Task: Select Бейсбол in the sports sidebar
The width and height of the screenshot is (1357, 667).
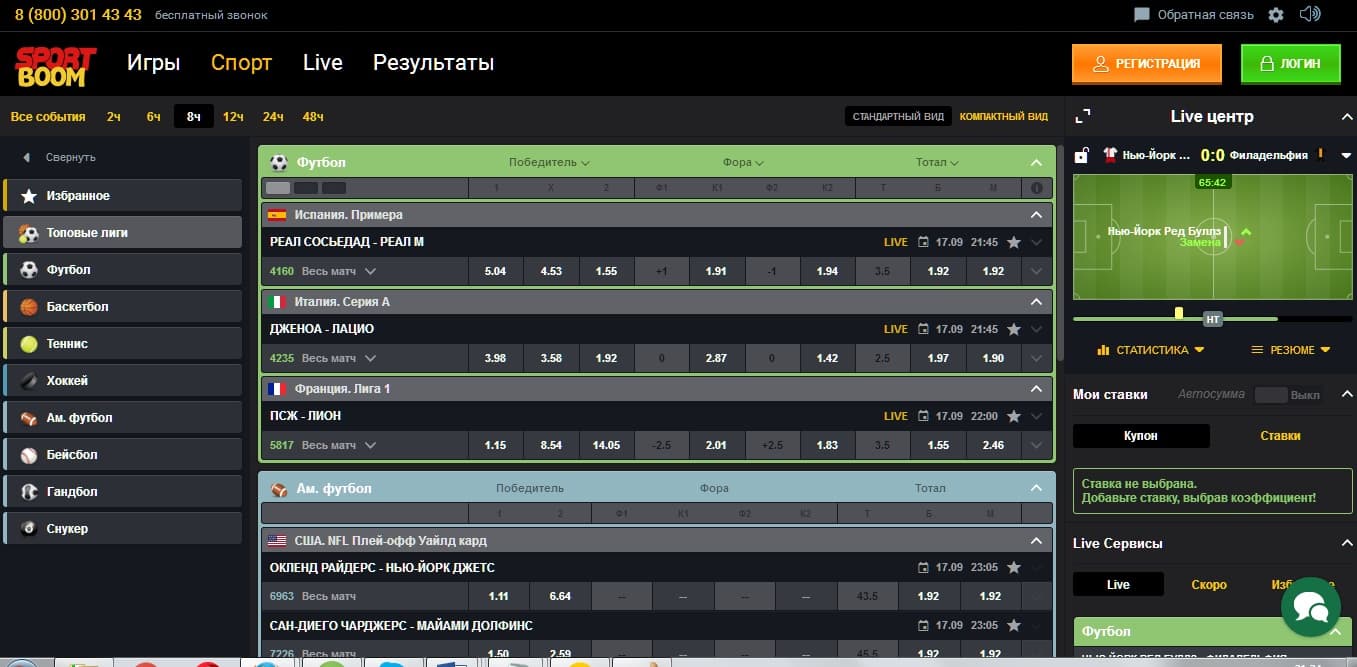Action: click(123, 455)
